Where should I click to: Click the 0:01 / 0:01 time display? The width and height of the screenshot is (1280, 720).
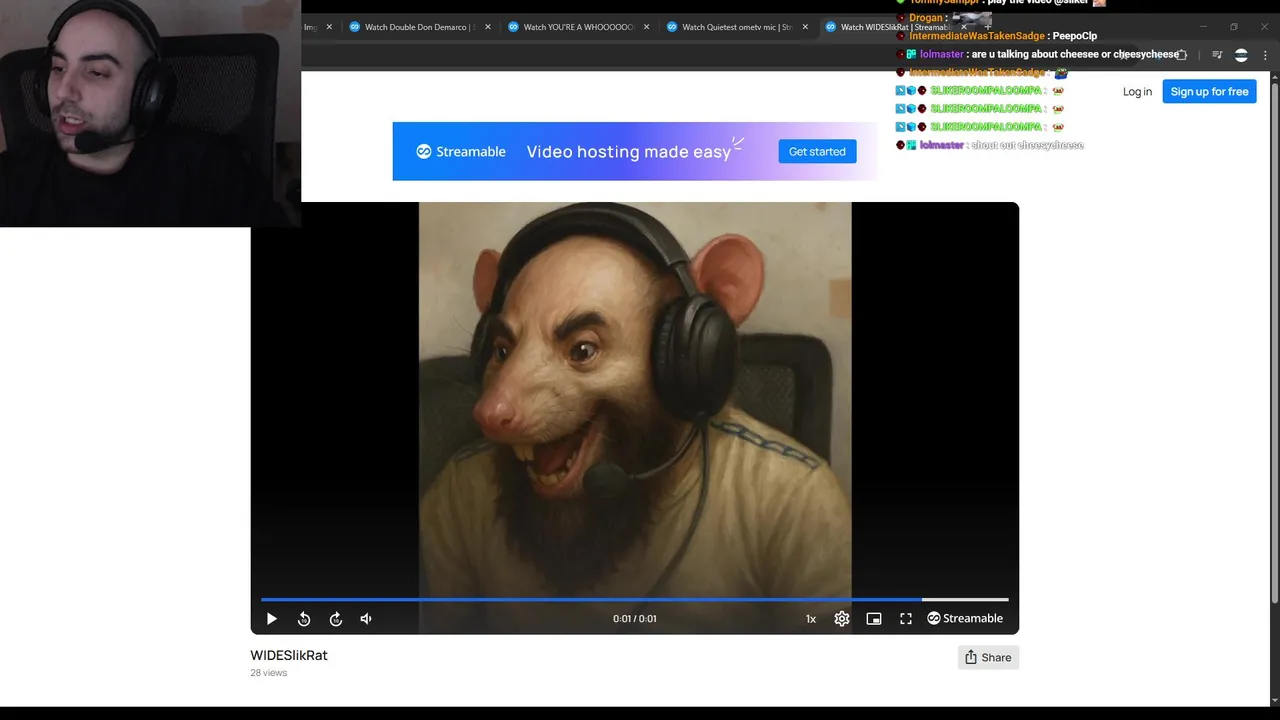[x=635, y=619]
